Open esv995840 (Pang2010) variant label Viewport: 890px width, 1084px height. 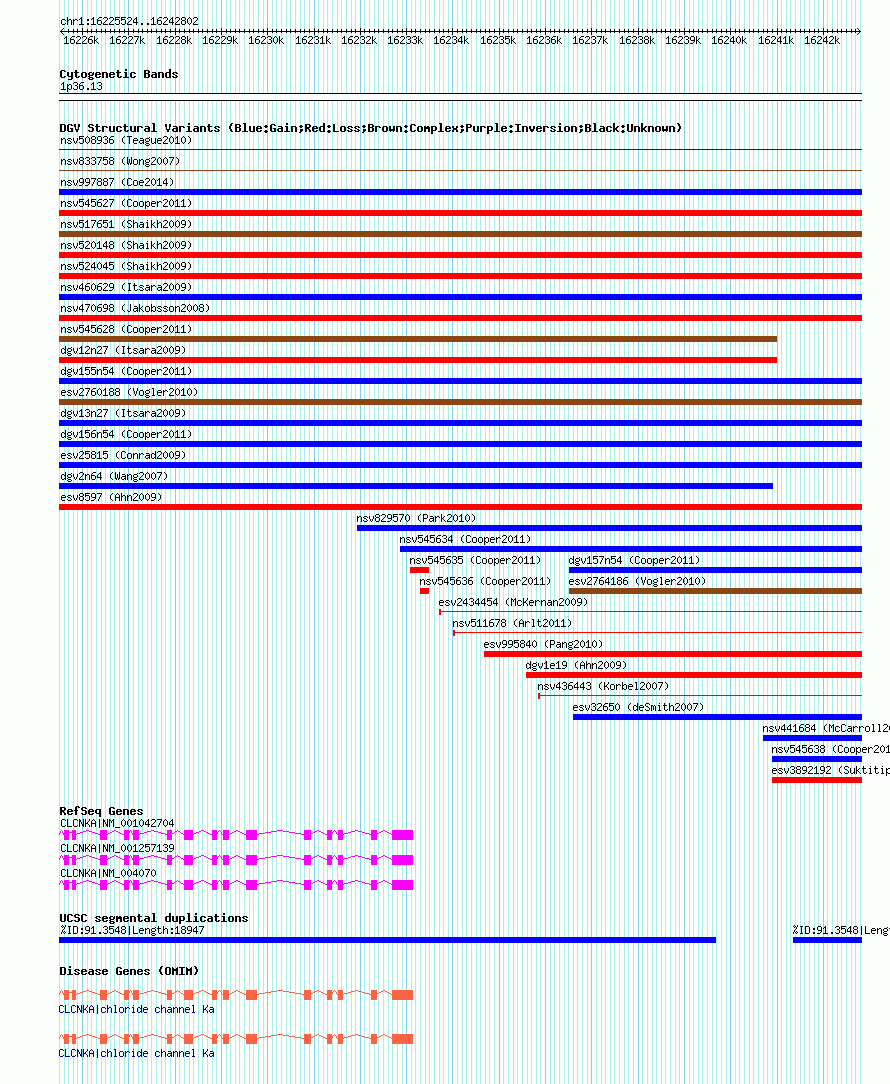(x=543, y=644)
